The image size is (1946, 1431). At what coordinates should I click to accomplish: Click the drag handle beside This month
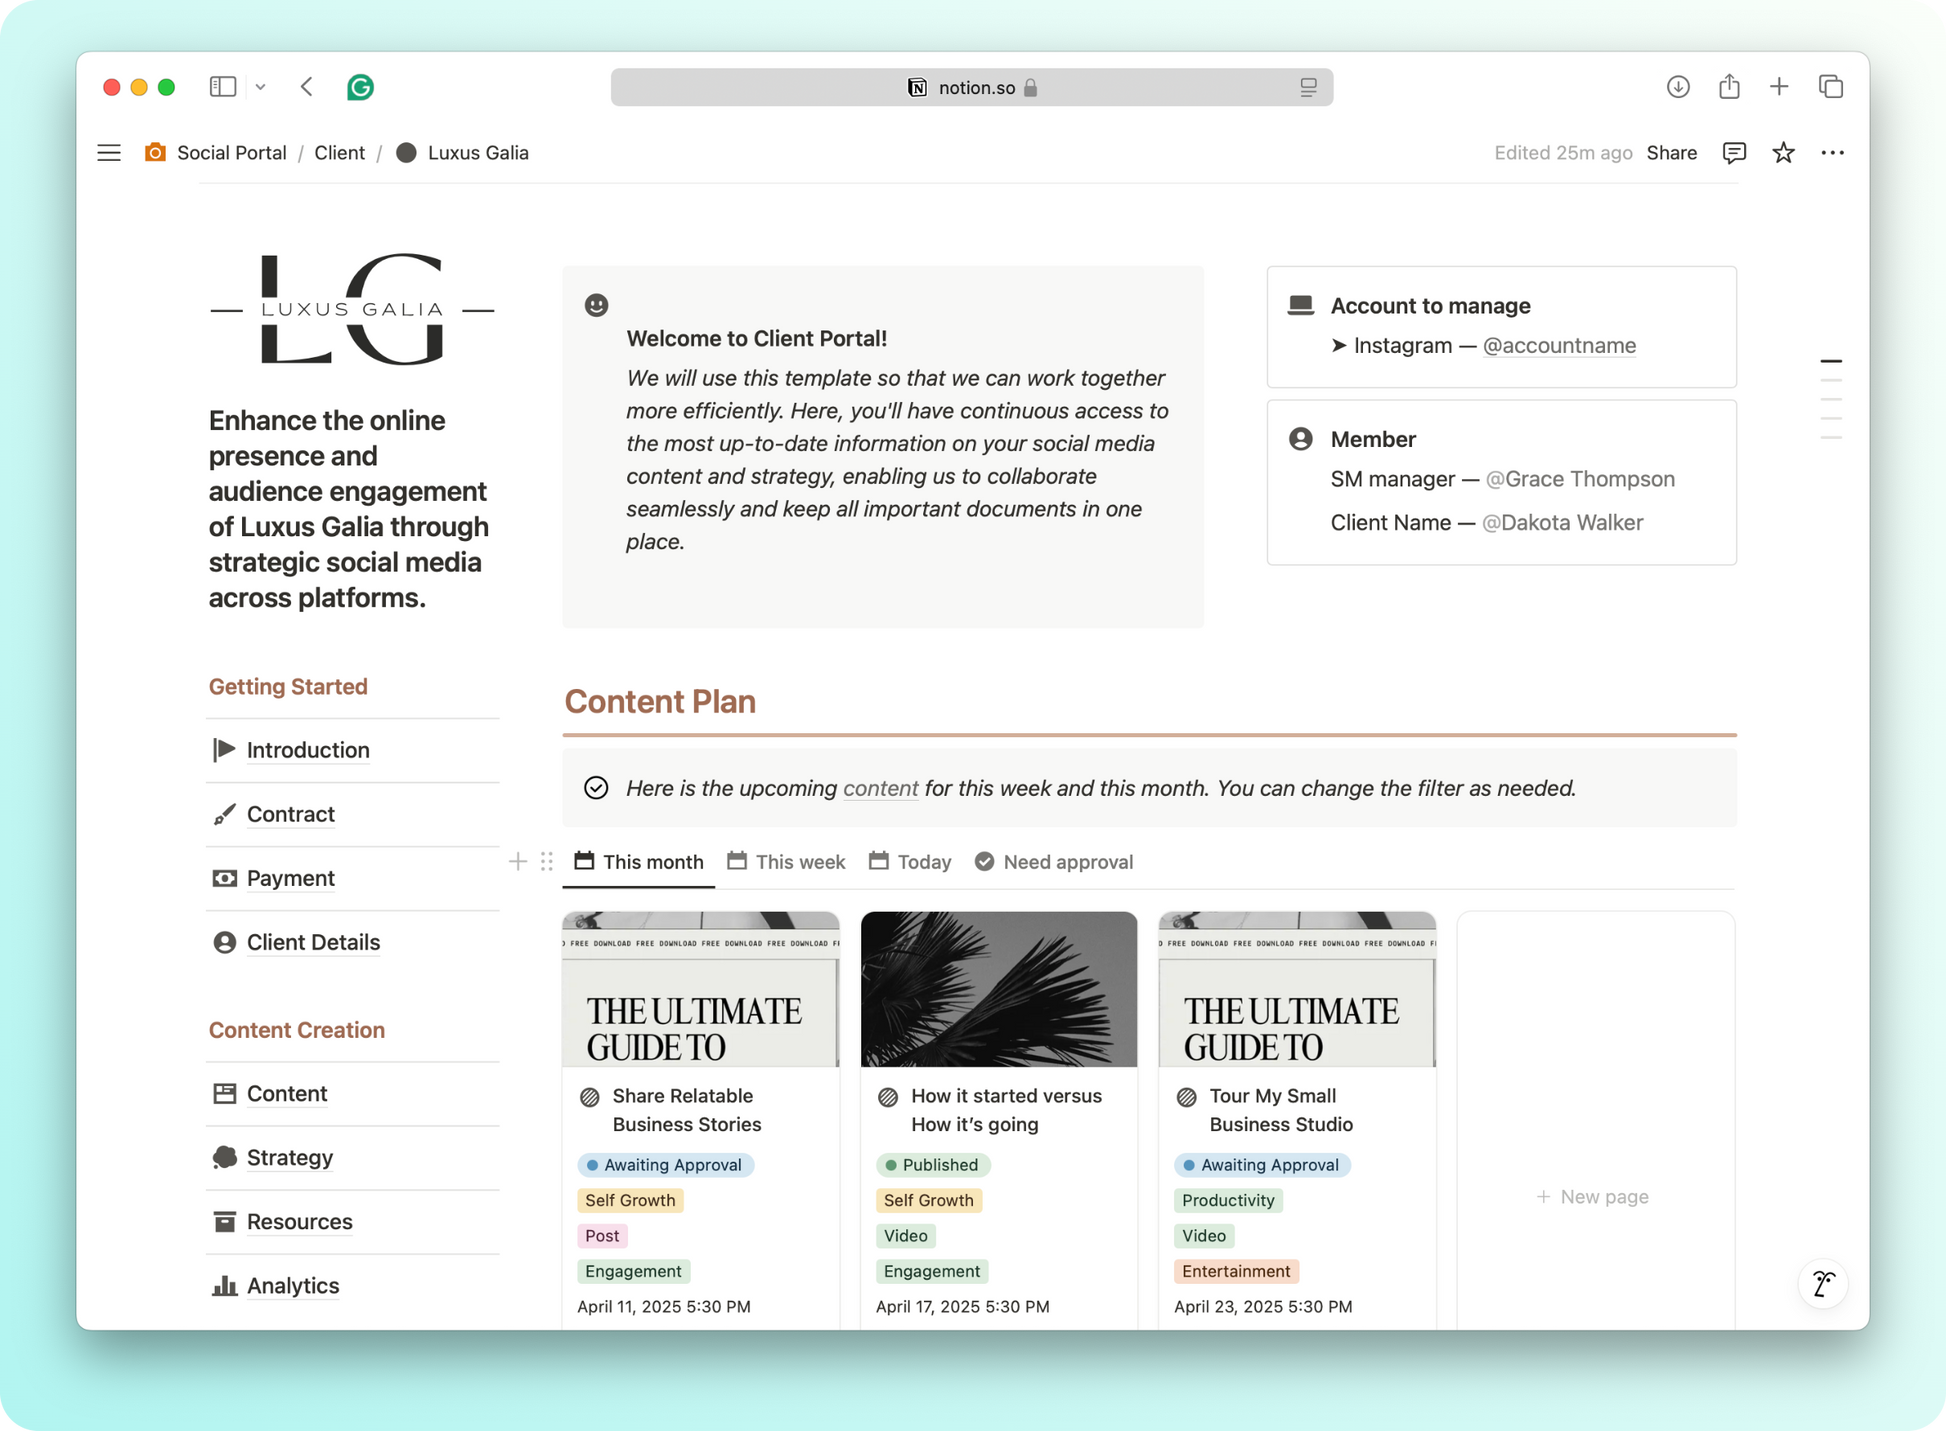546,862
